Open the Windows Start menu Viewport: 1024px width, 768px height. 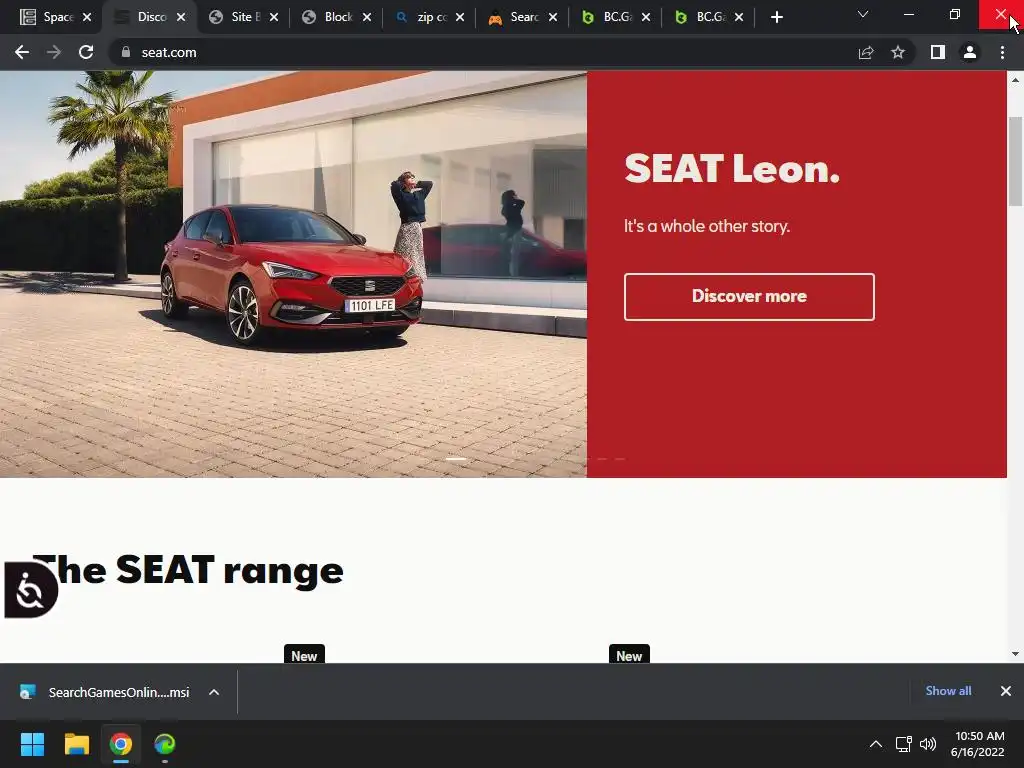click(x=32, y=744)
